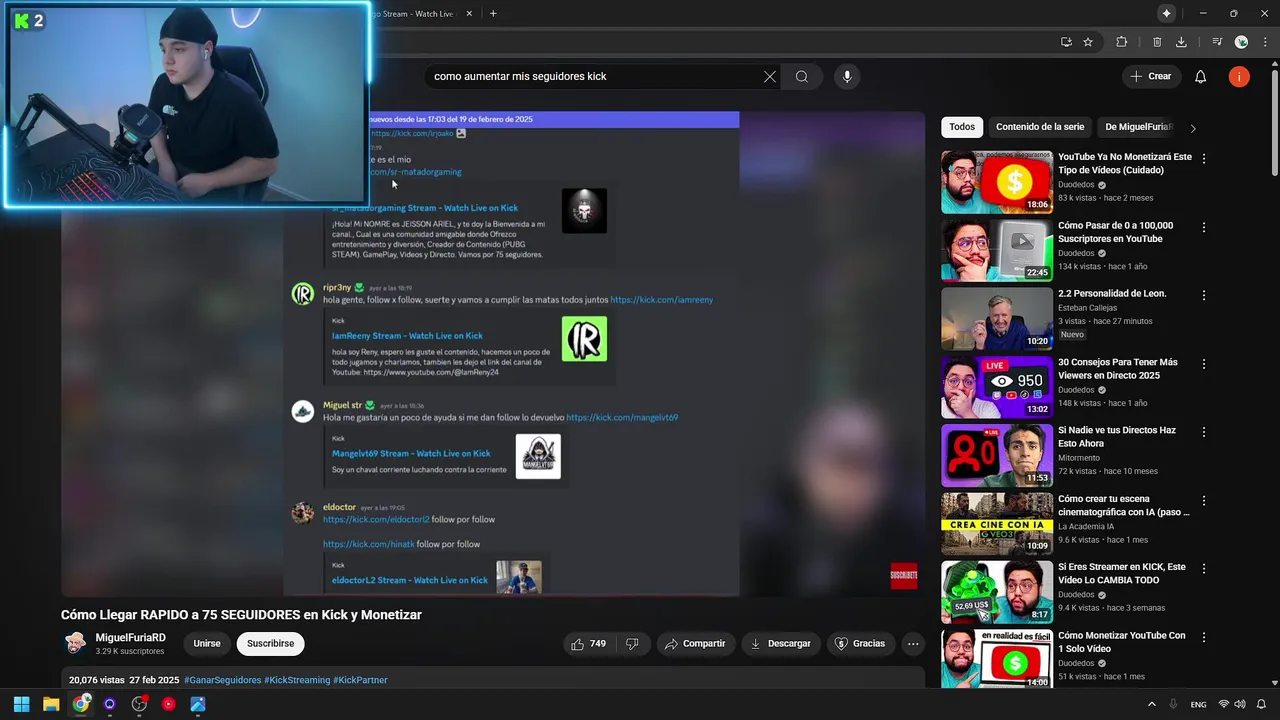Image resolution: width=1280 pixels, height=720 pixels.
Task: Click the #GanarSeguidores hashtag
Action: click(222, 680)
